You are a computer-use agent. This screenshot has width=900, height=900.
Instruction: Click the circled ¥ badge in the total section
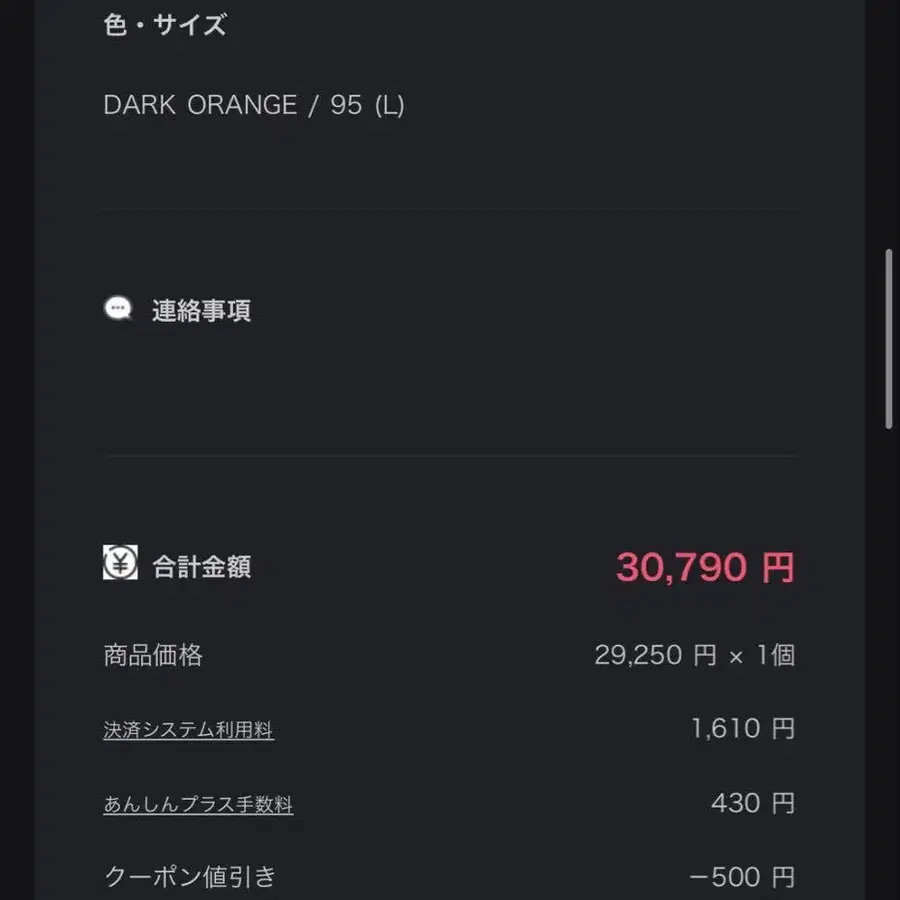click(119, 566)
